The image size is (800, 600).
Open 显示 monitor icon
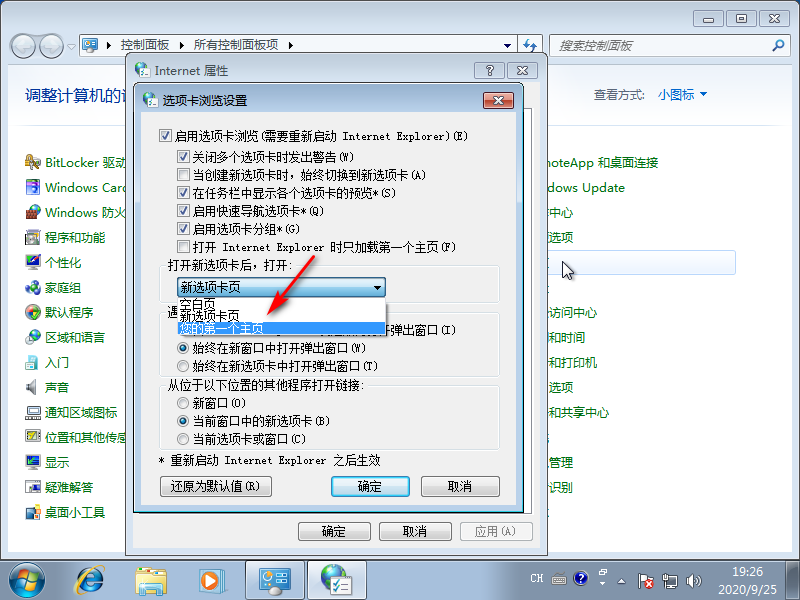(x=33, y=462)
